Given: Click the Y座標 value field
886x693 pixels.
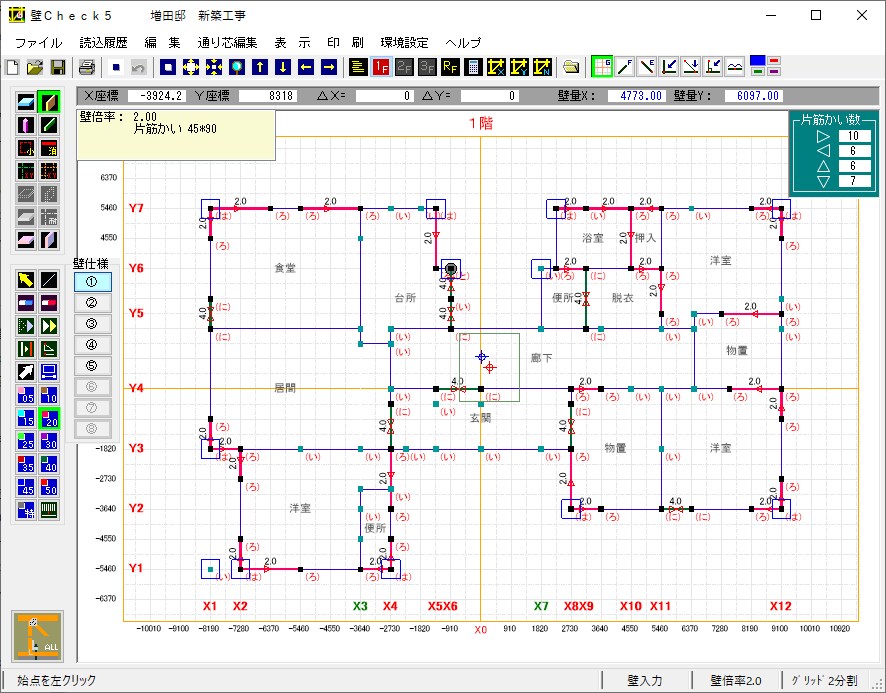Looking at the screenshot, I should click(x=267, y=96).
